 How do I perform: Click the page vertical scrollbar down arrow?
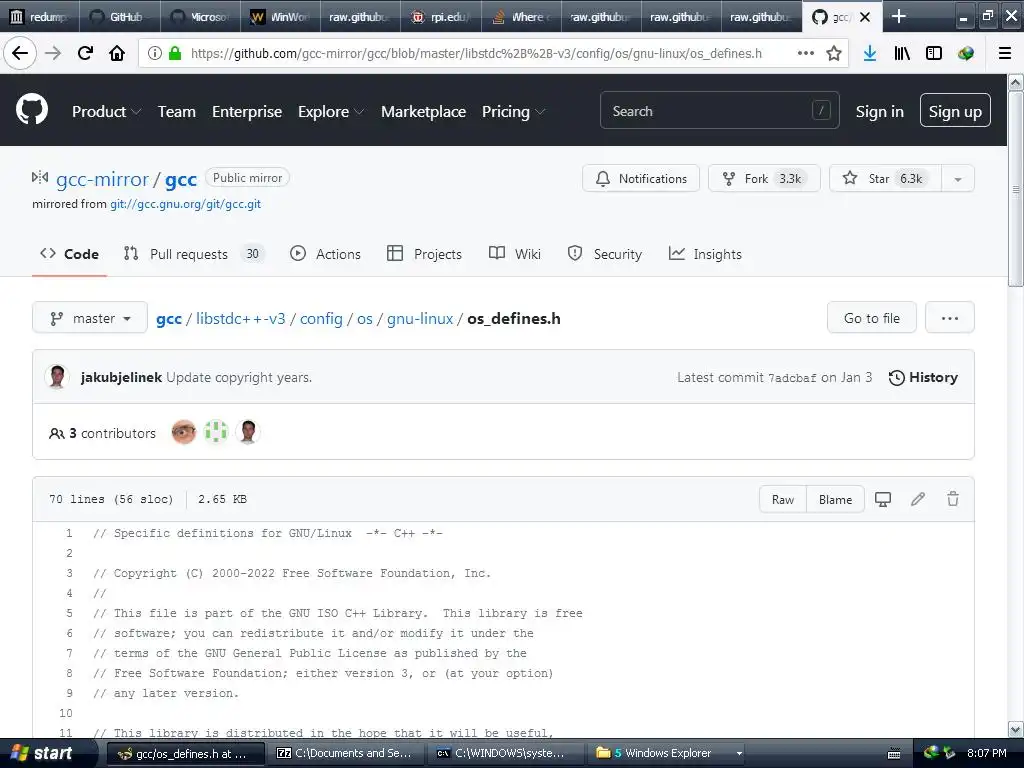(x=1016, y=729)
